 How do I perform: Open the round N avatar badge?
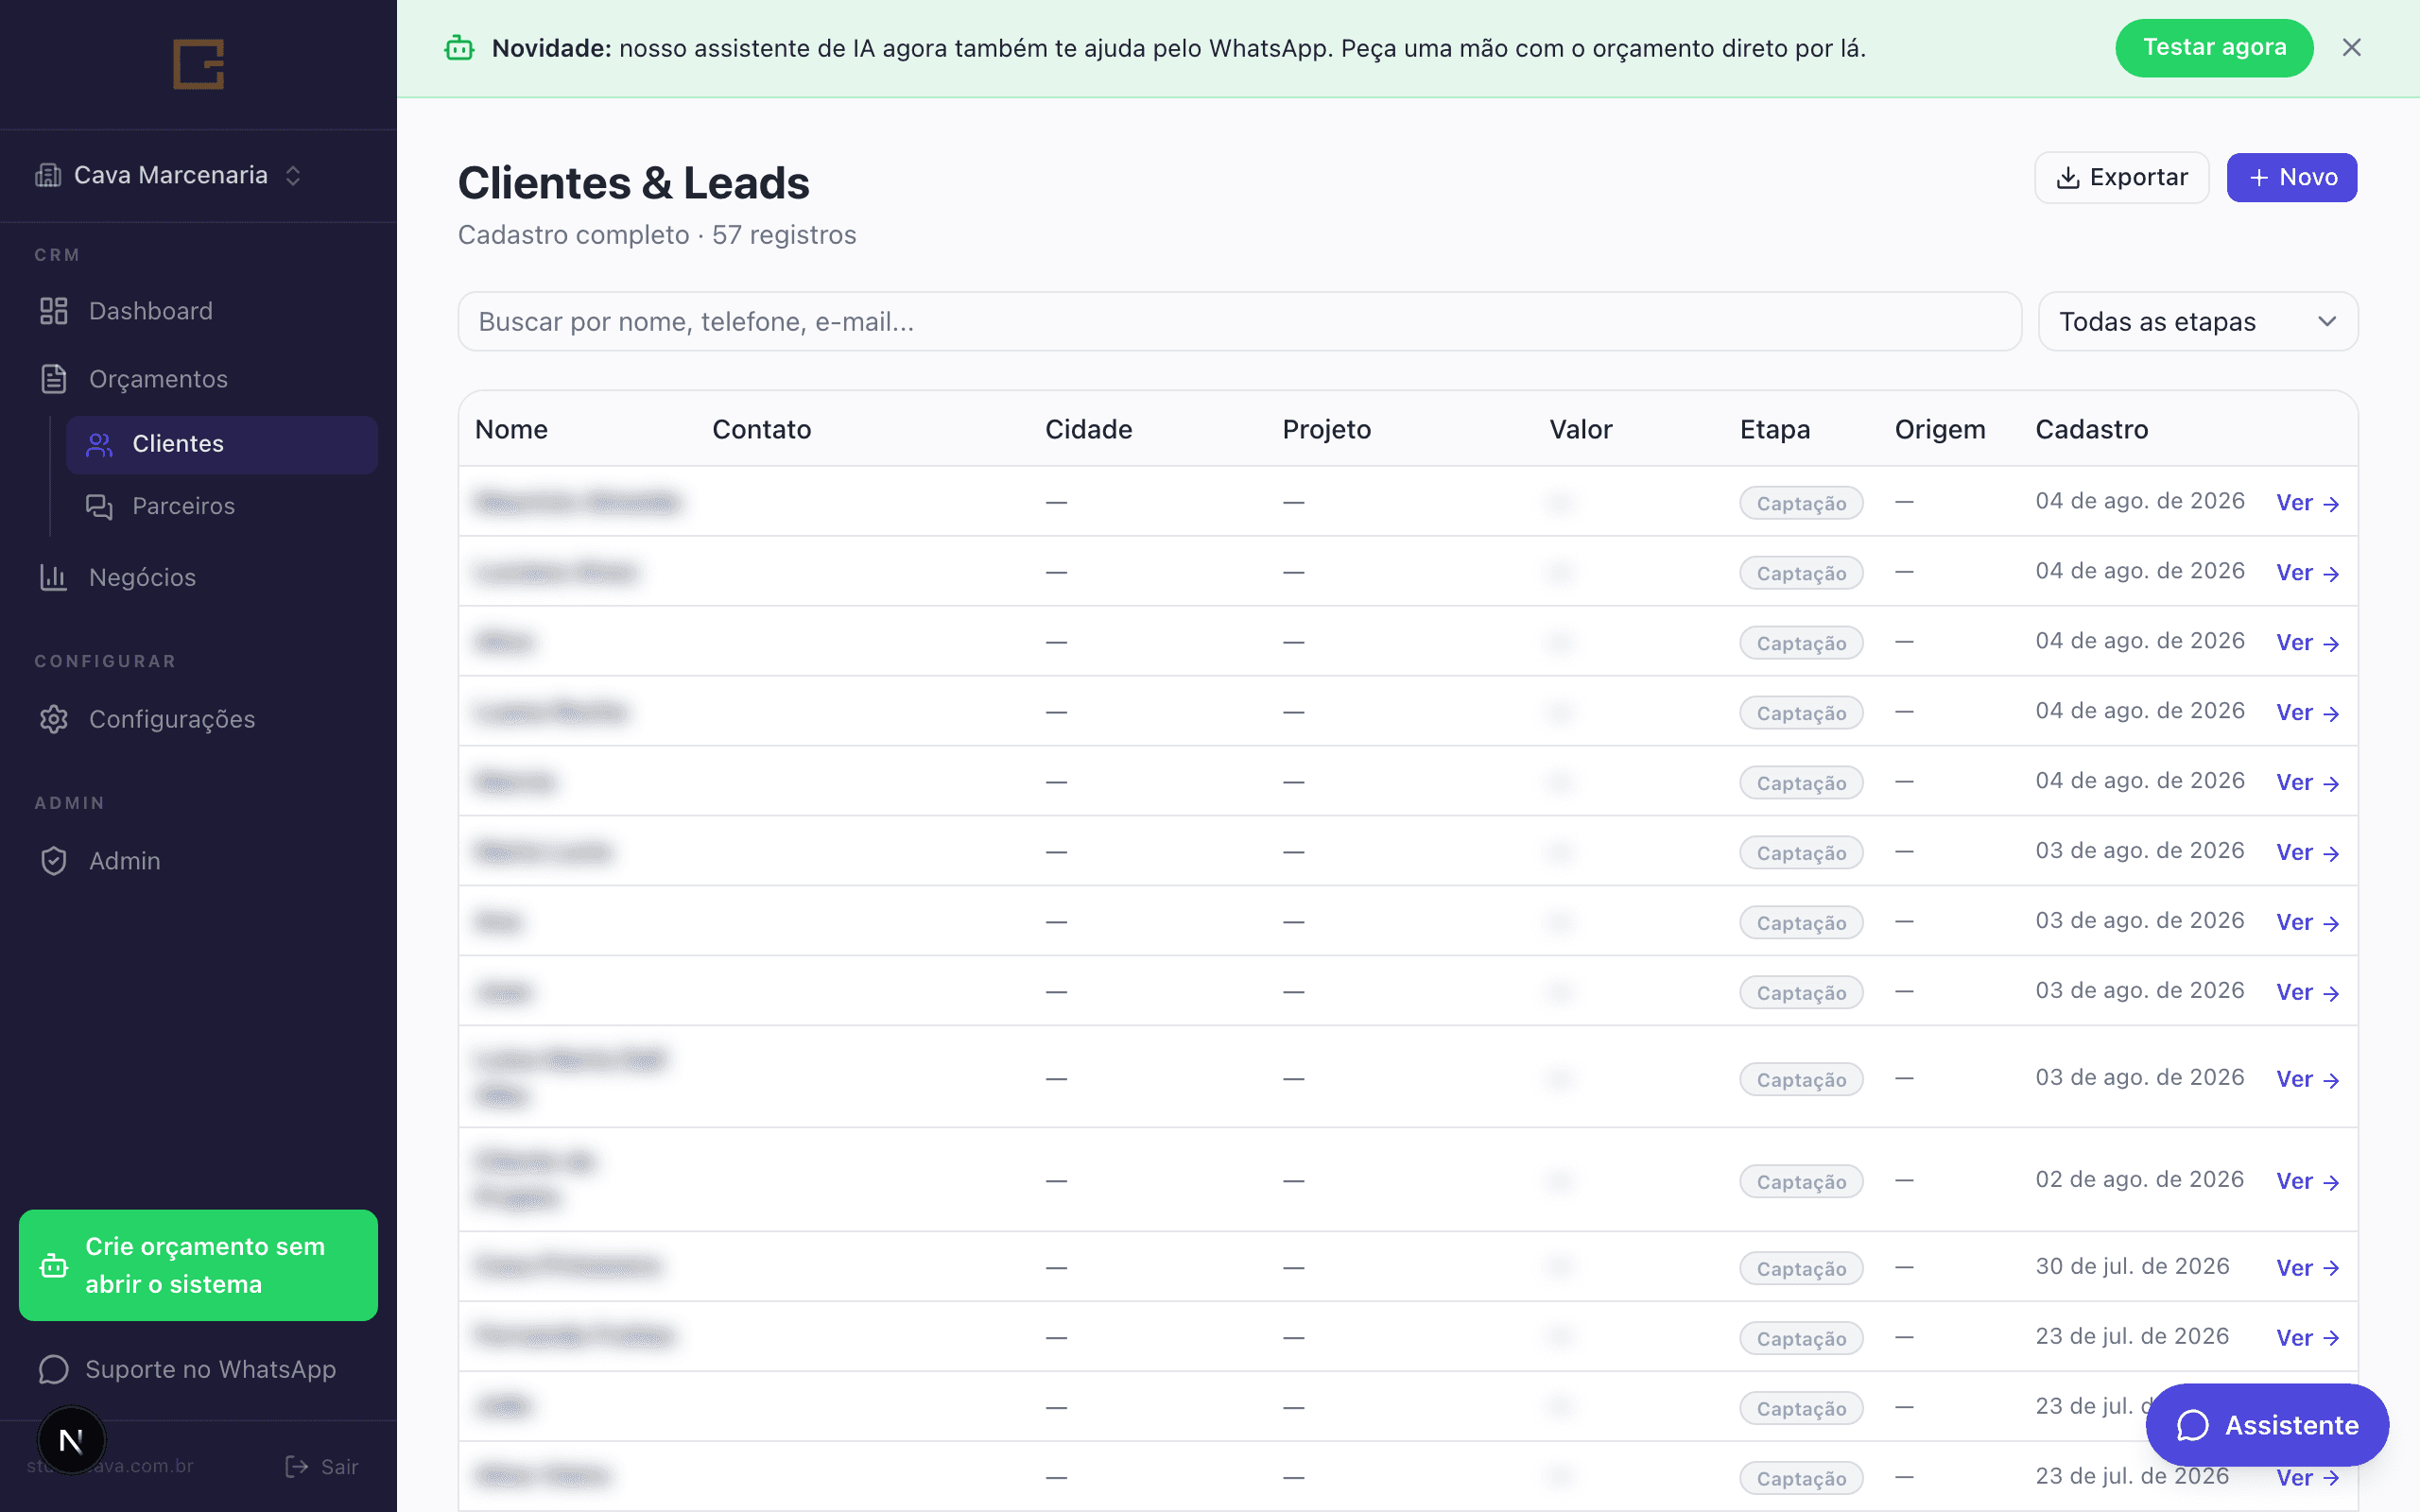[x=71, y=1440]
